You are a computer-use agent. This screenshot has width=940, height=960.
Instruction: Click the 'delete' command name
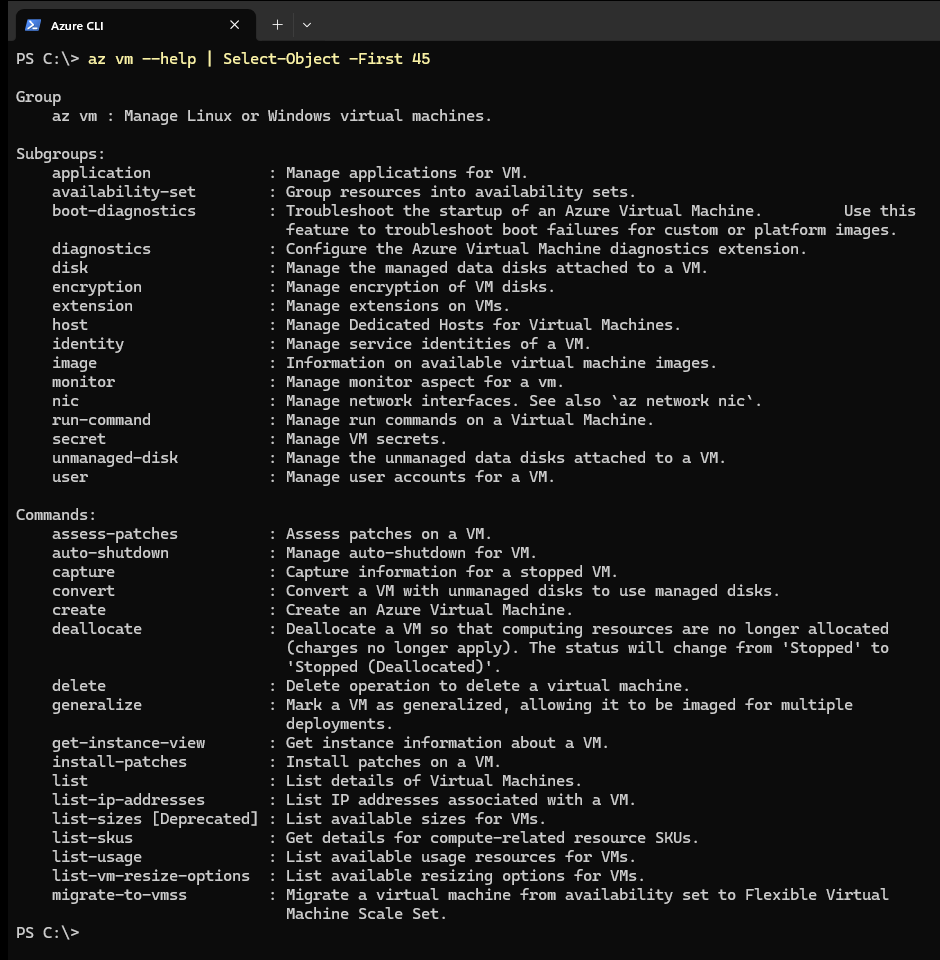79,686
